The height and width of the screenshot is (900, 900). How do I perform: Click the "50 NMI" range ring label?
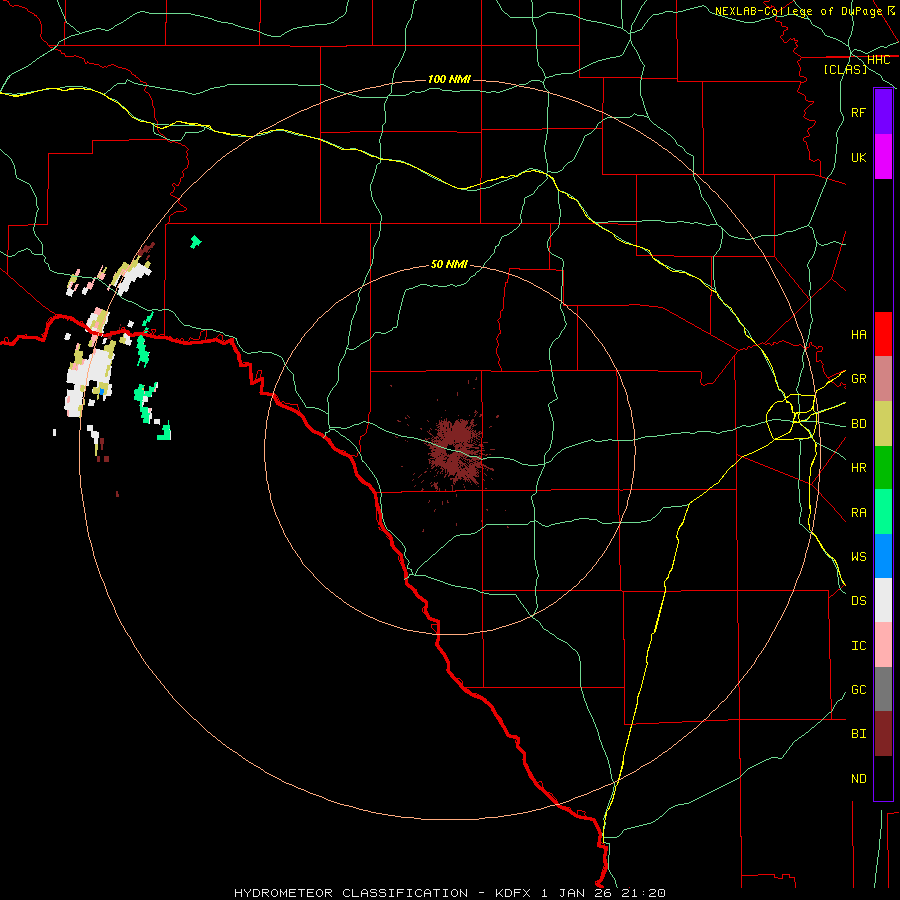[x=449, y=264]
